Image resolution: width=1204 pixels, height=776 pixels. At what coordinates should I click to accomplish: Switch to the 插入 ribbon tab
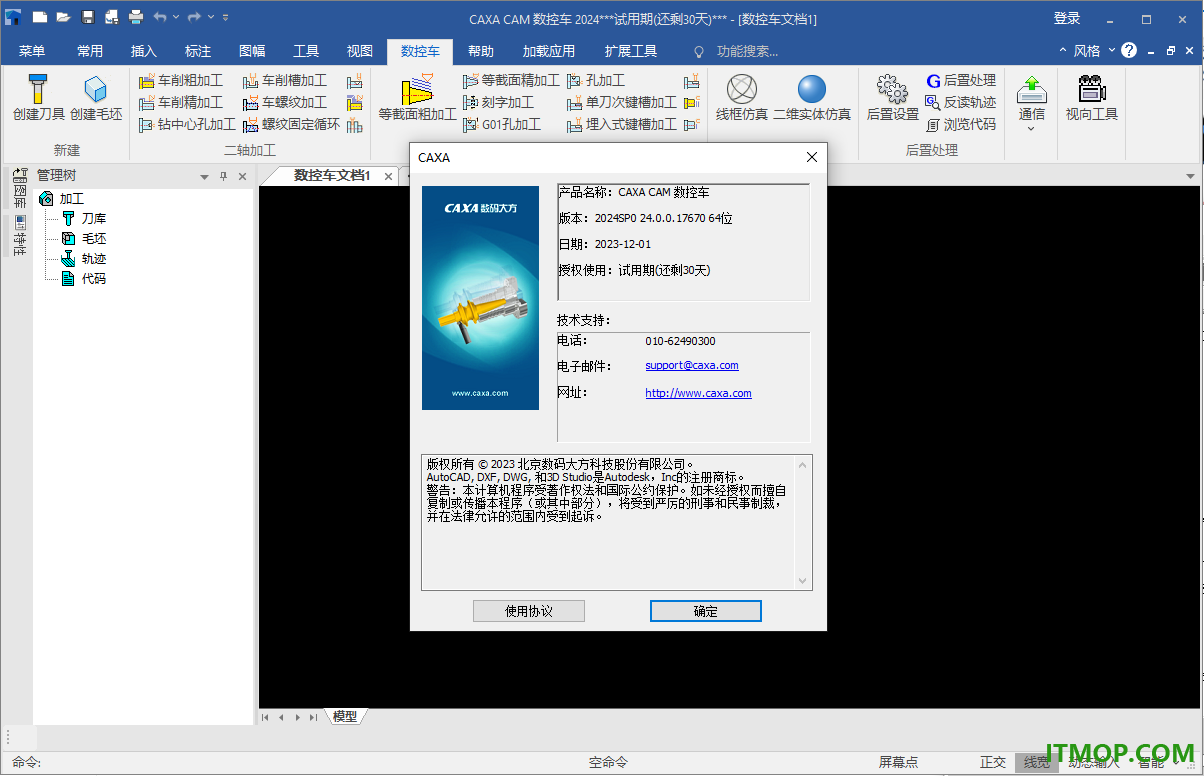point(144,51)
